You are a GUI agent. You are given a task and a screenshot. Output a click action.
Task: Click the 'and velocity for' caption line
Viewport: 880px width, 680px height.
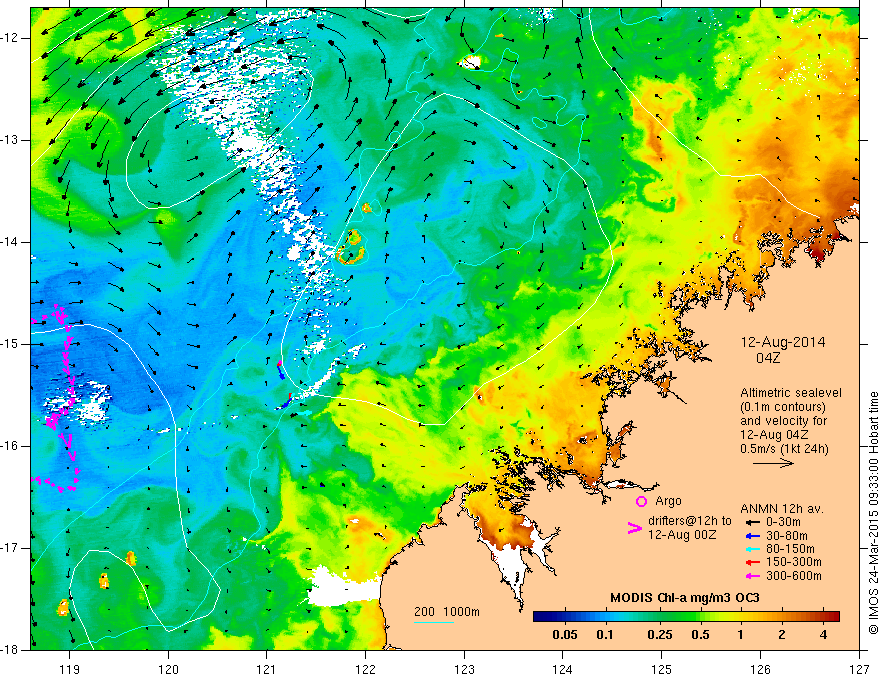tap(783, 421)
